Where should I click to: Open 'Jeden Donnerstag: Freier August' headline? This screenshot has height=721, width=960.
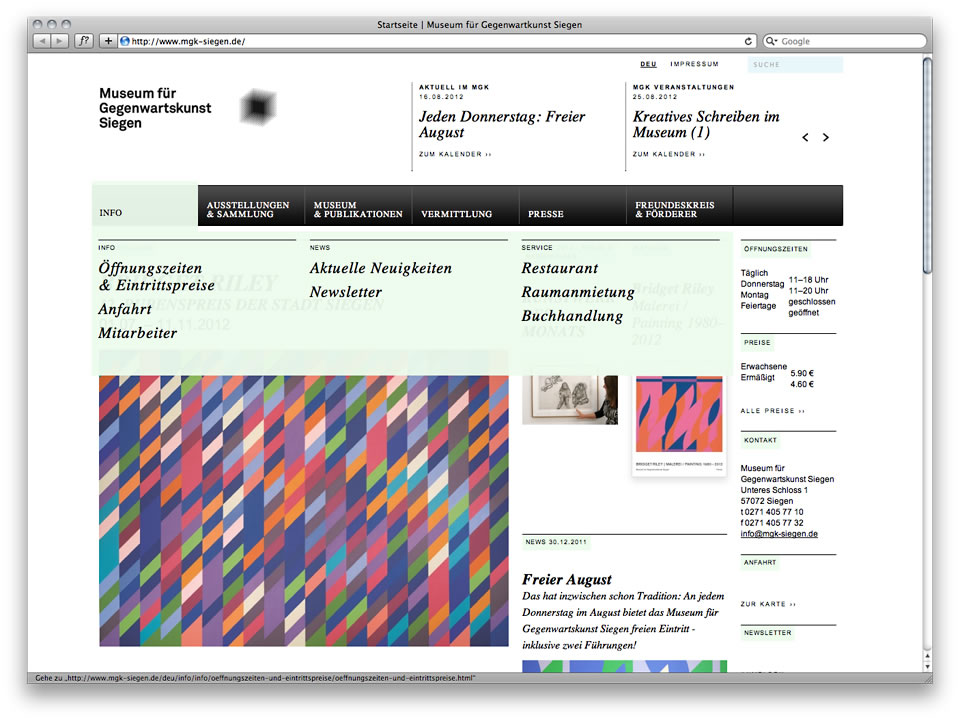(x=502, y=124)
